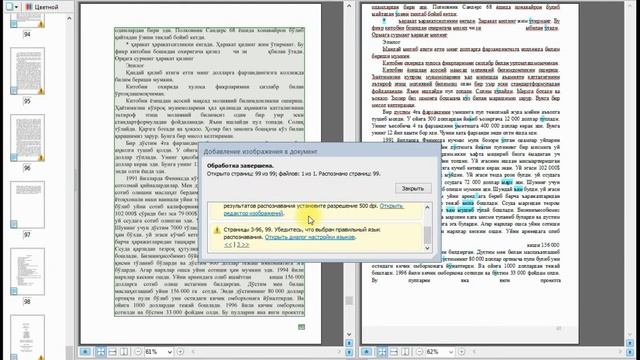Screen dimensions: 640x360
Task: Open the Цветной color mode selector
Action: pyautogui.click(x=42, y=7)
